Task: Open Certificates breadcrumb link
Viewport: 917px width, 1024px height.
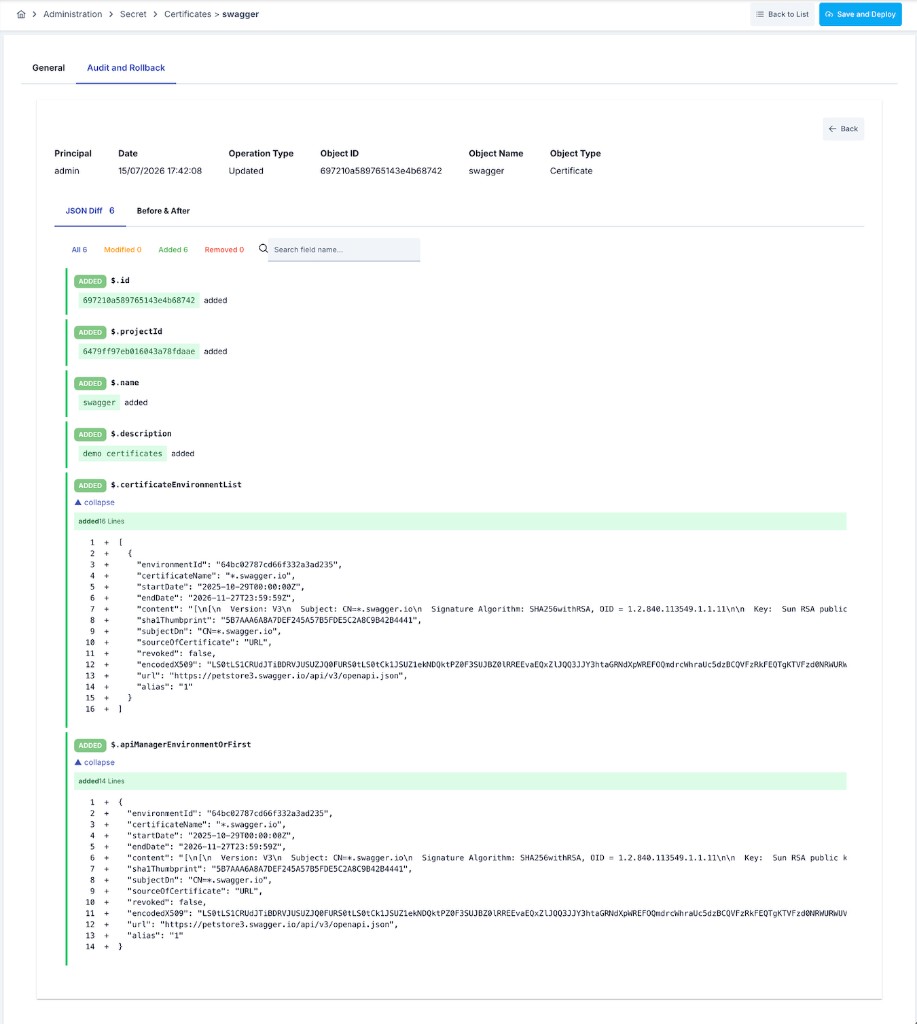Action: click(x=187, y=14)
